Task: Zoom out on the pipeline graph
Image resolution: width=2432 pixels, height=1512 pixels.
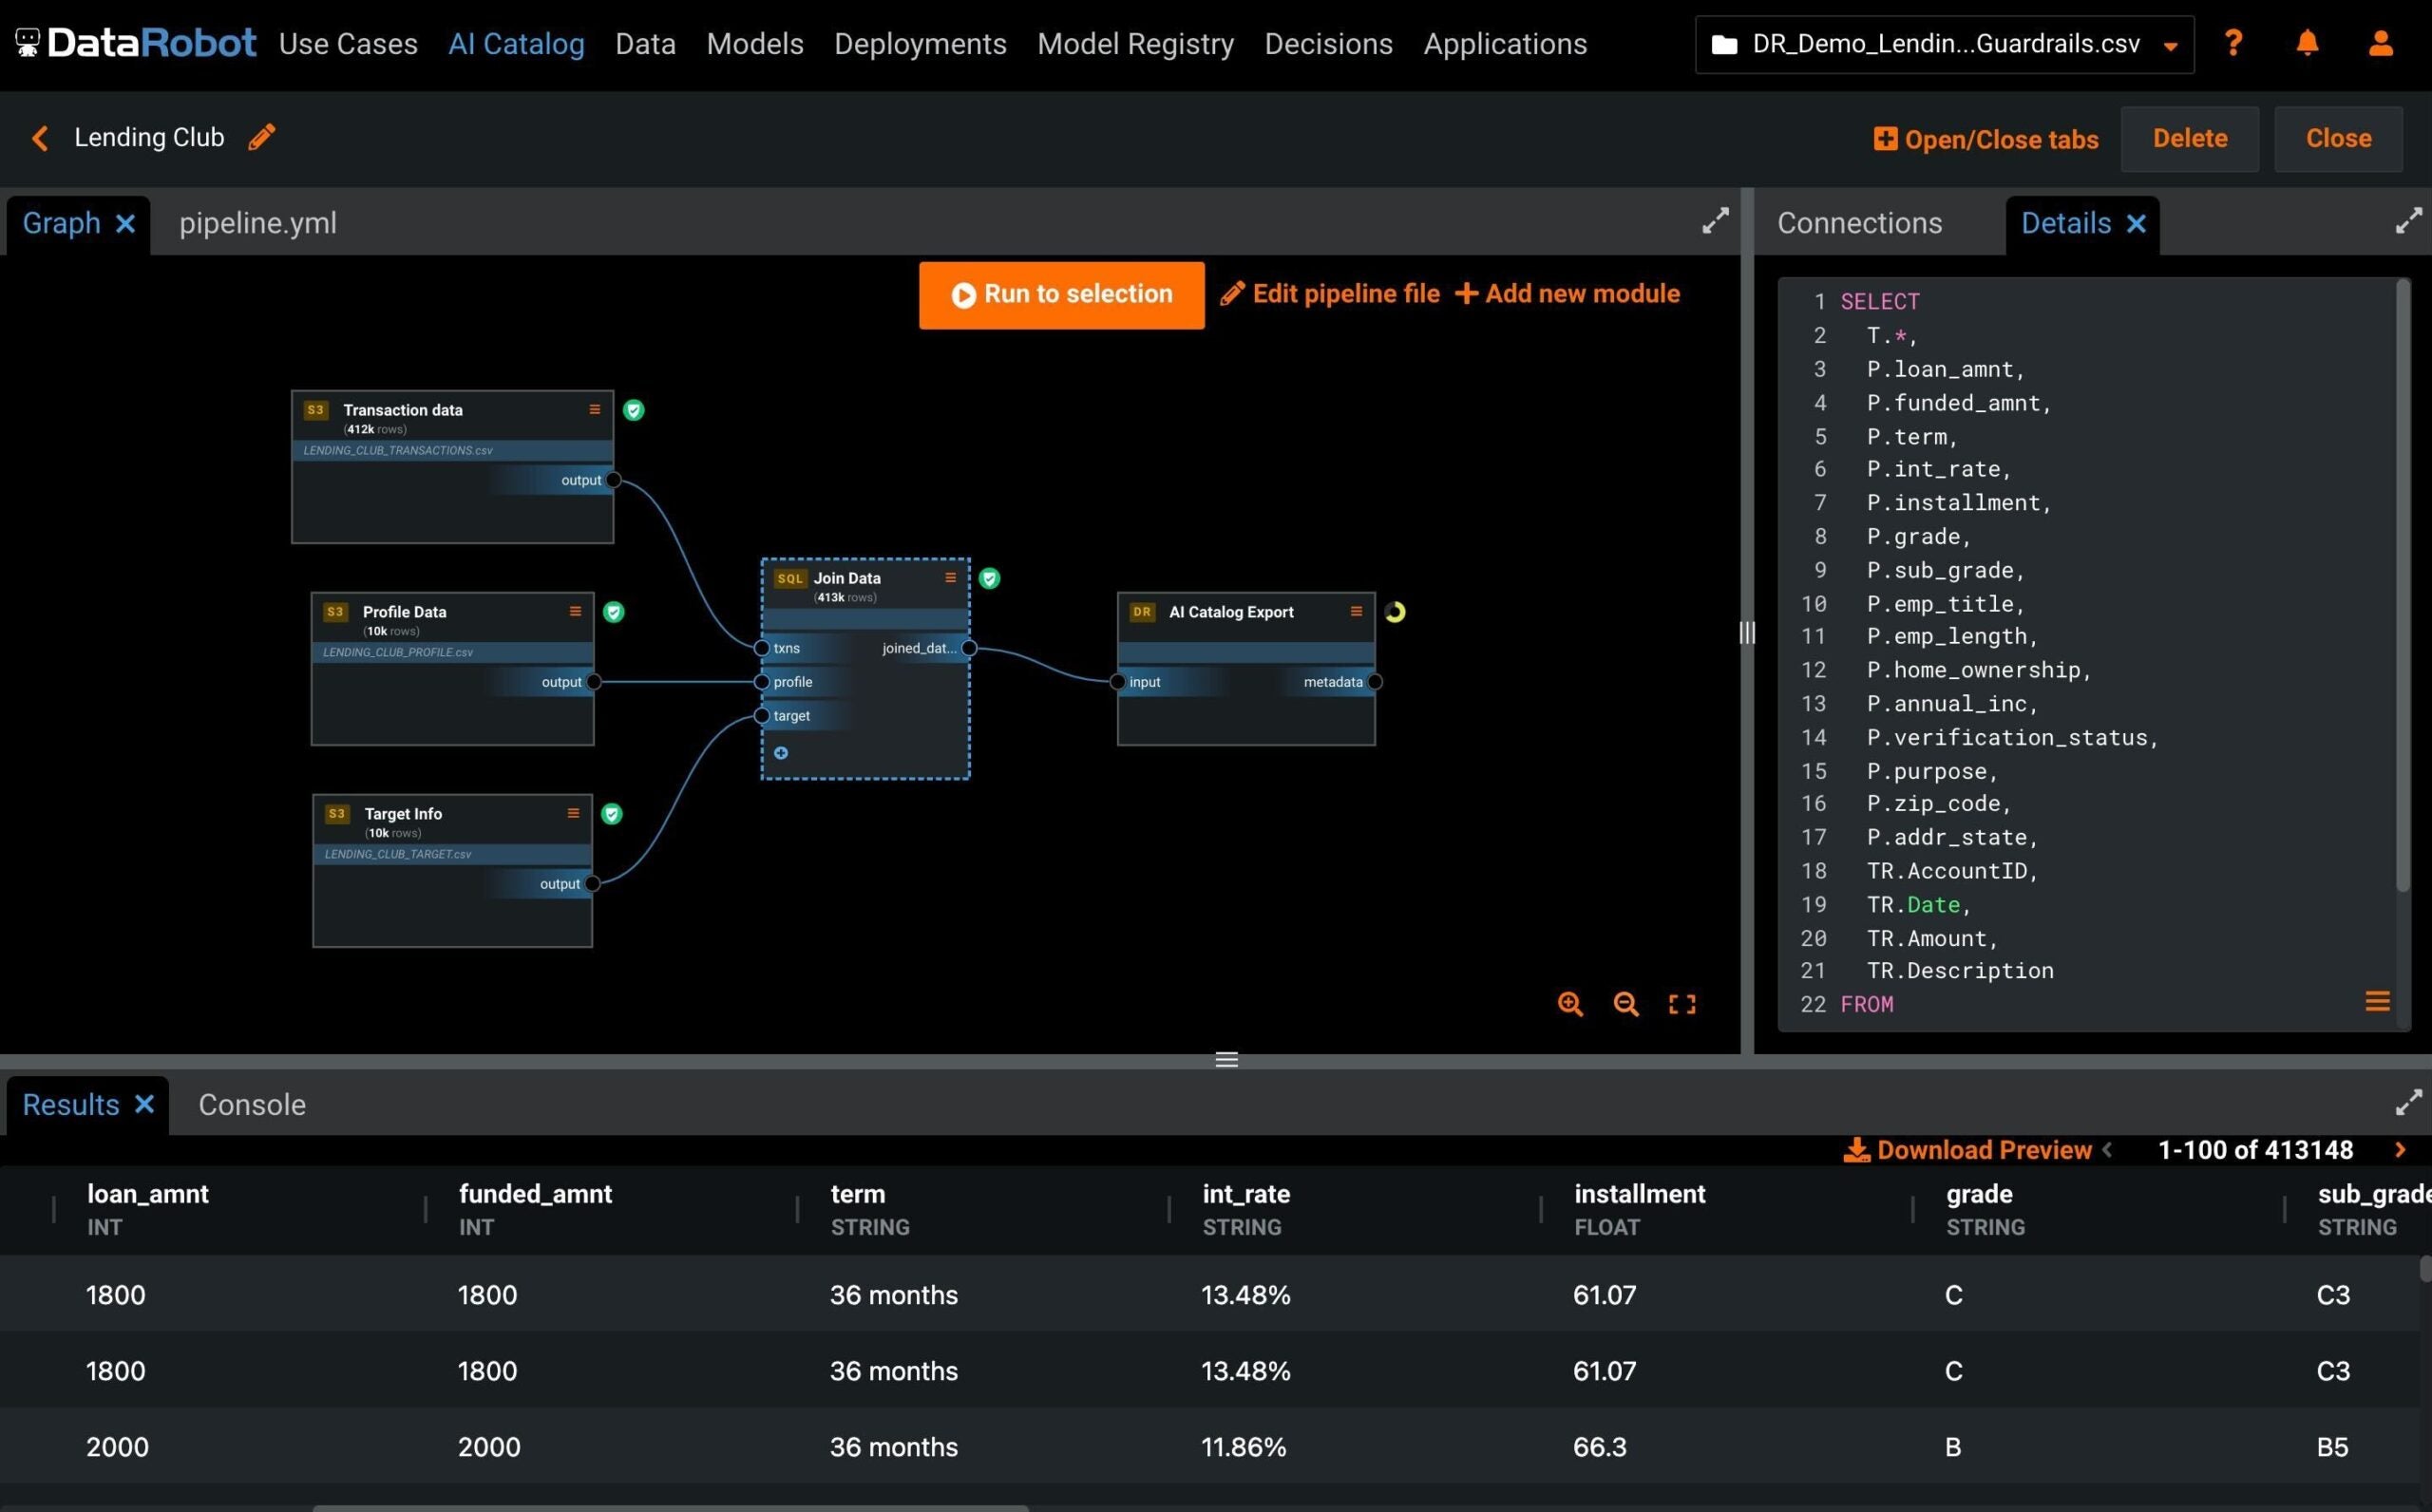Action: 1626,1004
